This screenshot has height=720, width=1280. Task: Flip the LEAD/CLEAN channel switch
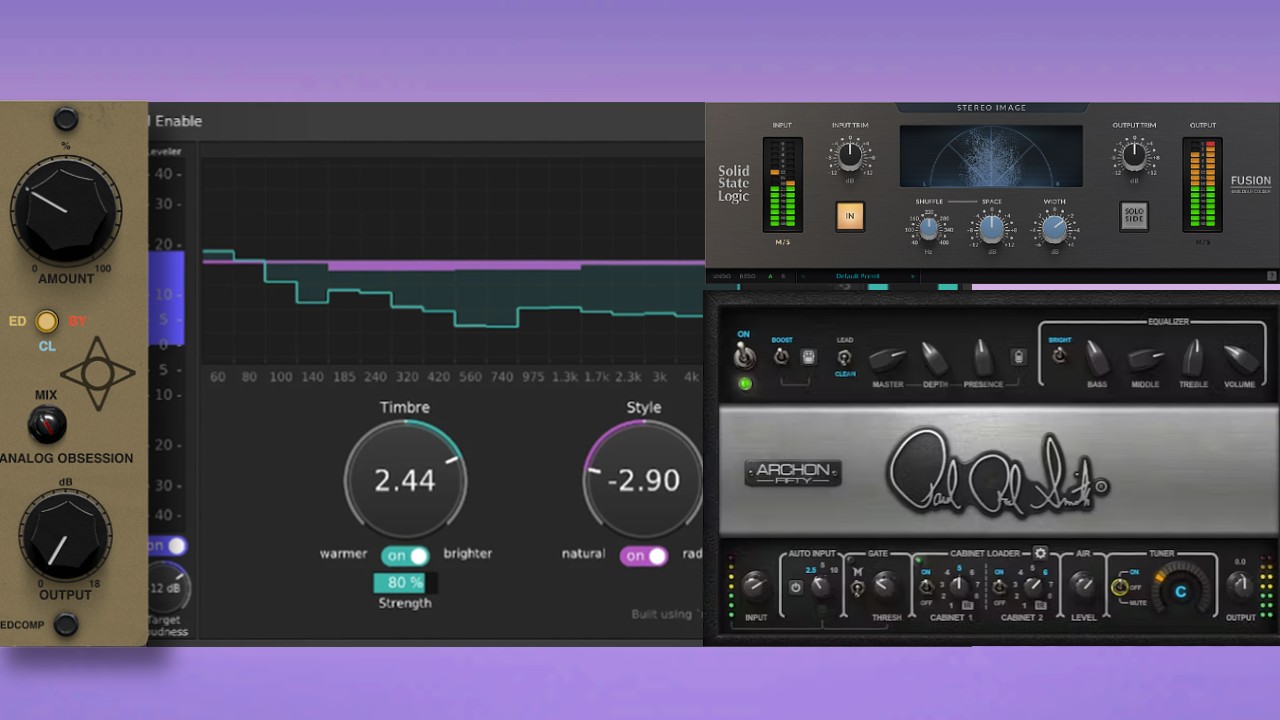tap(844, 357)
